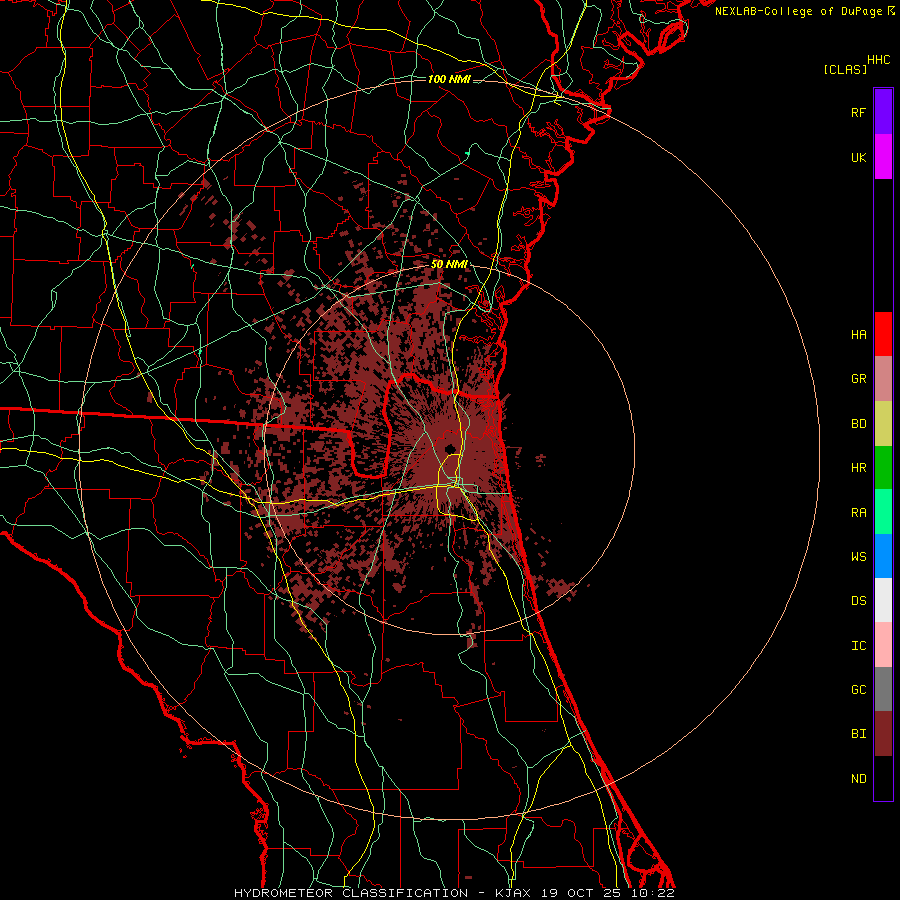The width and height of the screenshot is (900, 900).
Task: Click the IC light pink legend swatch
Action: [x=883, y=645]
